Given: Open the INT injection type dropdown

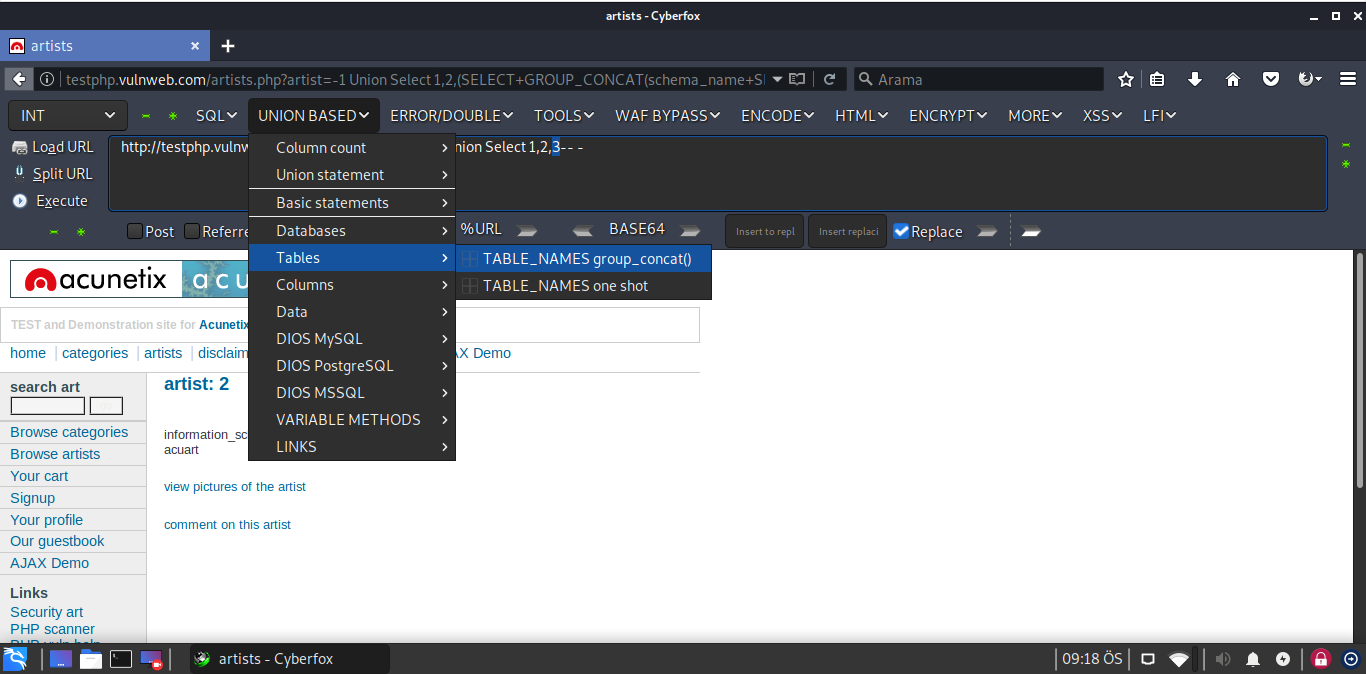Looking at the screenshot, I should pyautogui.click(x=68, y=116).
